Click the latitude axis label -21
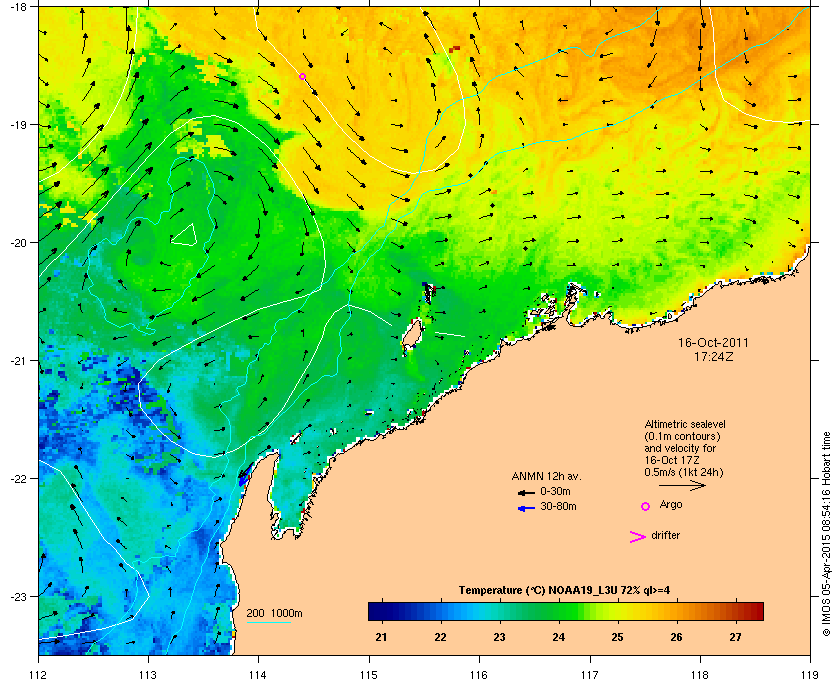Image resolution: width=840 pixels, height=680 pixels. tap(17, 360)
